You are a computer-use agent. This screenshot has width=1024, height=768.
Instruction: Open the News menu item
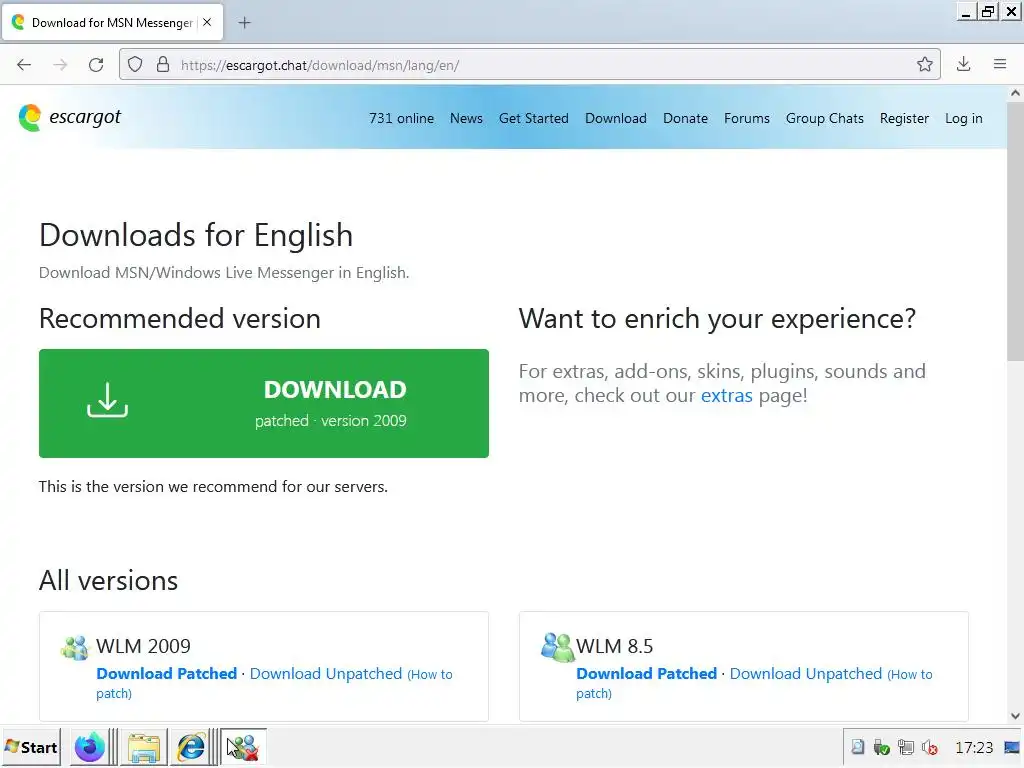pos(466,118)
